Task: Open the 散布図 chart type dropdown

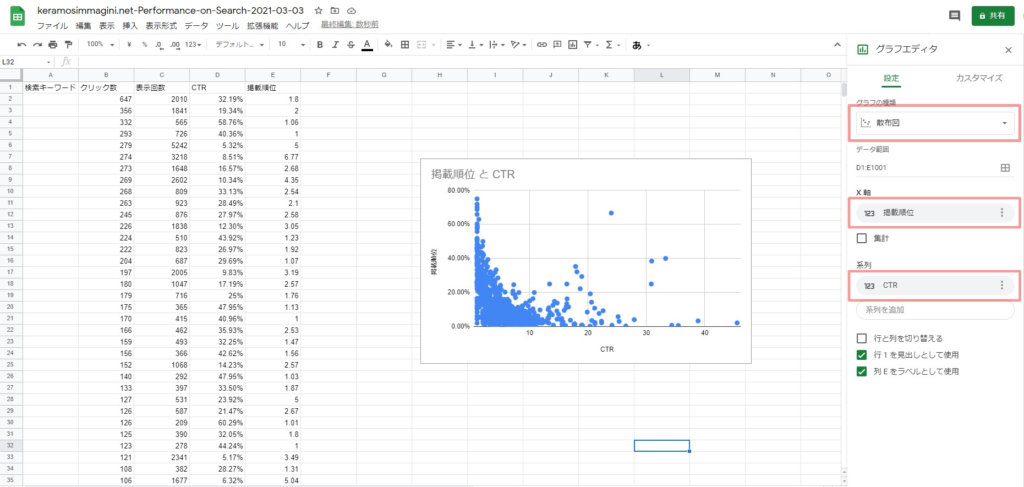Action: click(x=934, y=123)
